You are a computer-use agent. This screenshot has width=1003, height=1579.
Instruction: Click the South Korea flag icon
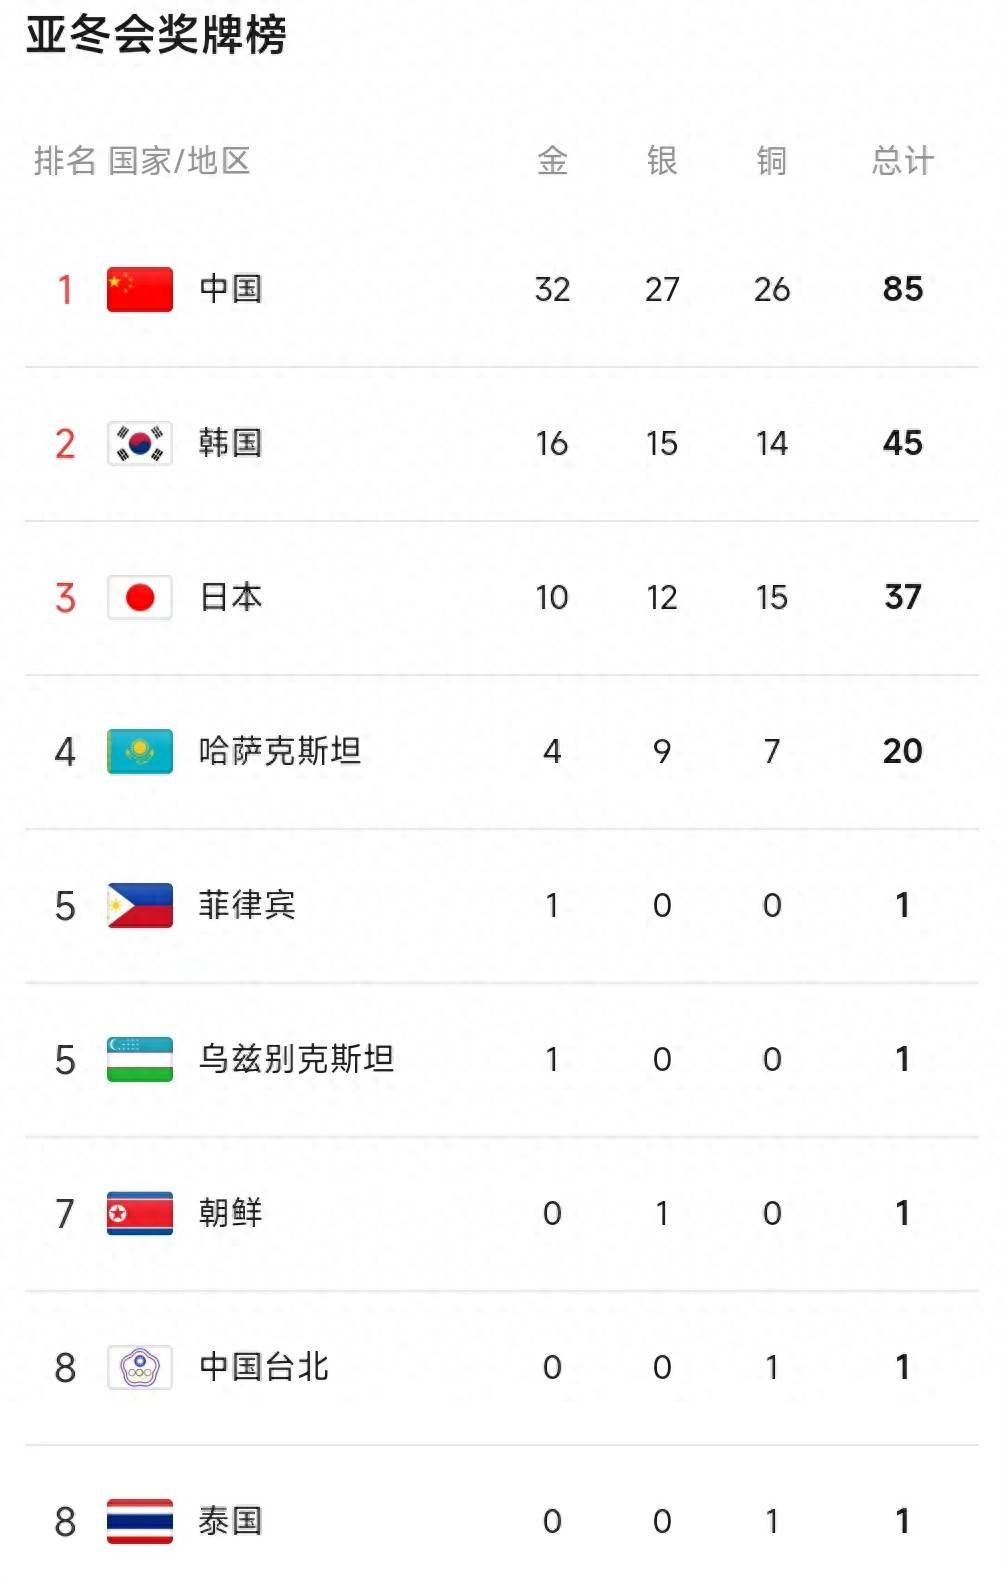pos(140,443)
